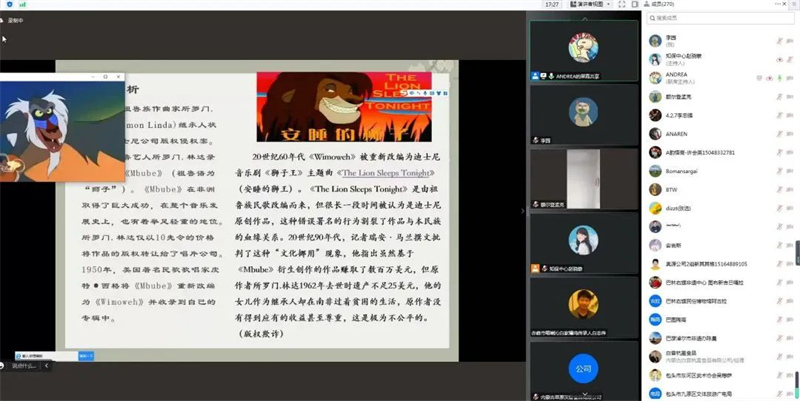Check the network signal bars icon
This screenshot has height=401, width=800.
point(22,4)
